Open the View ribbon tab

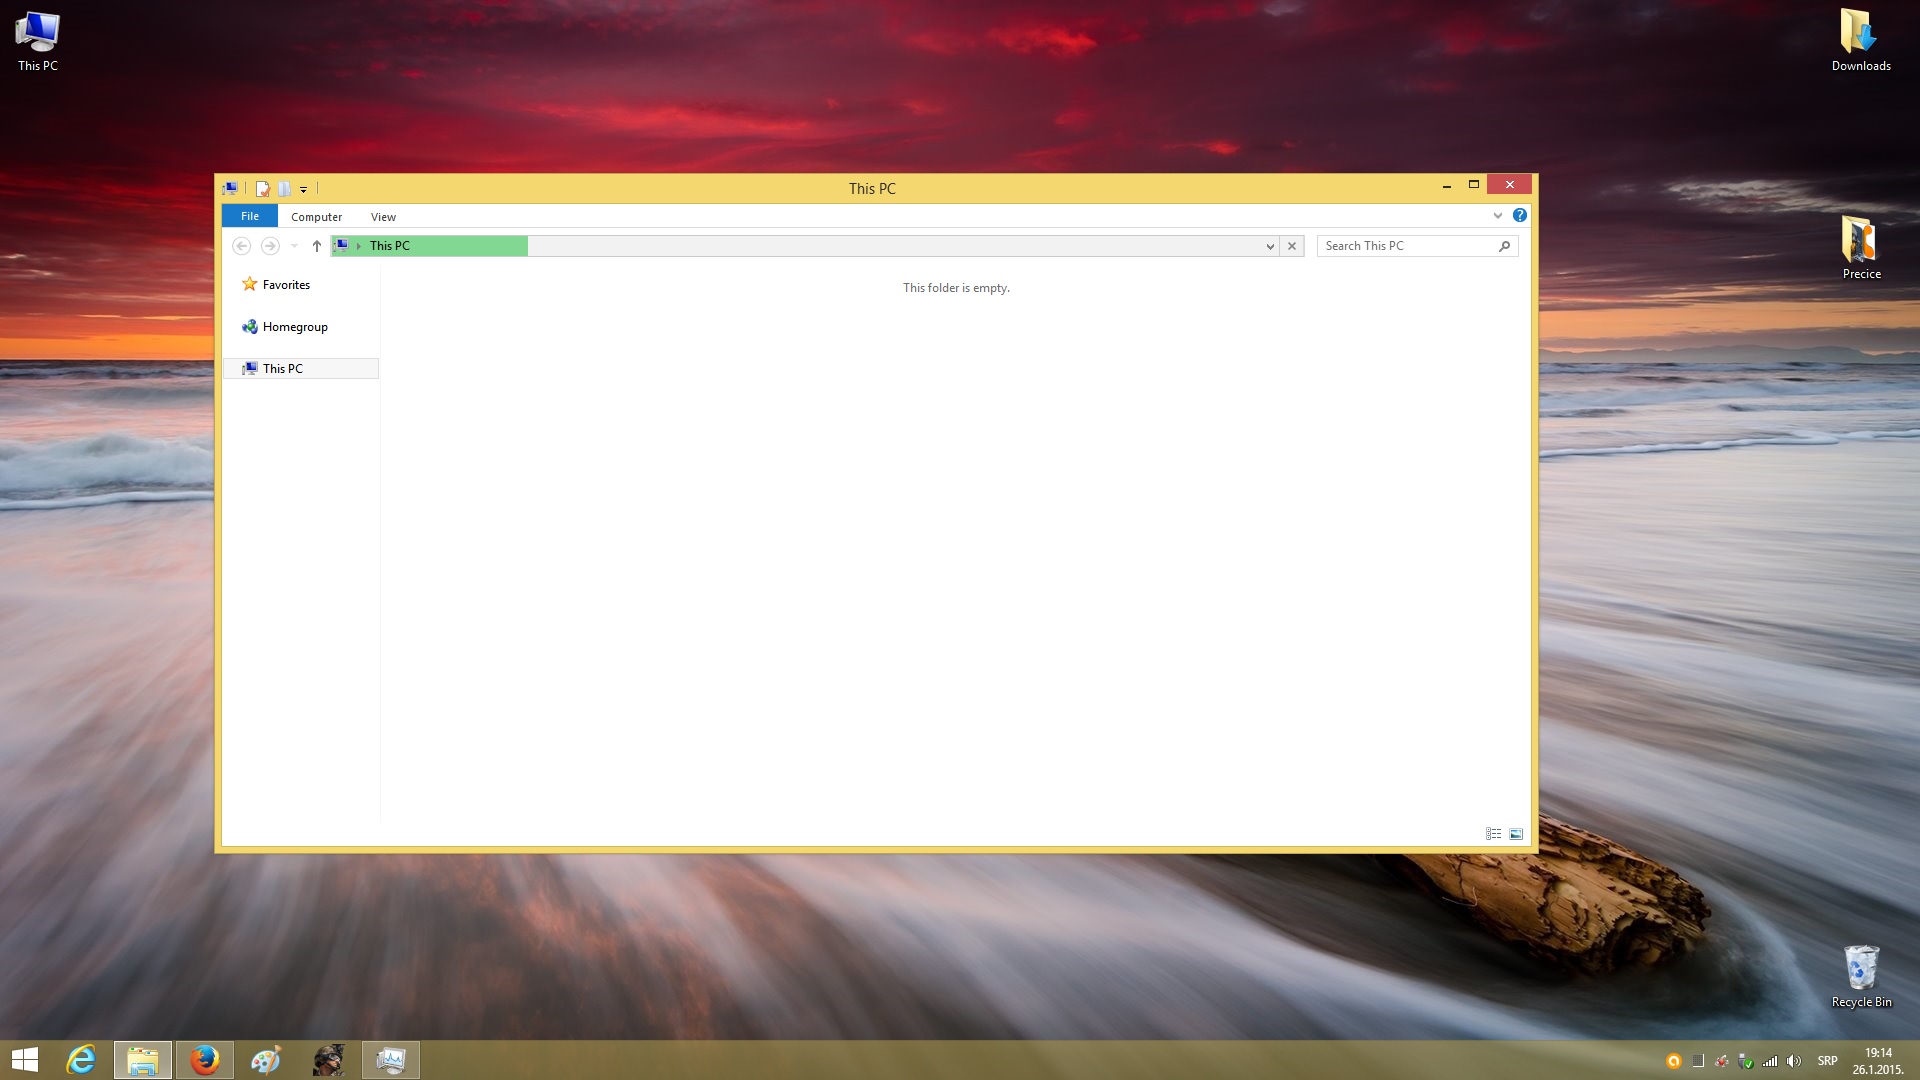[383, 217]
